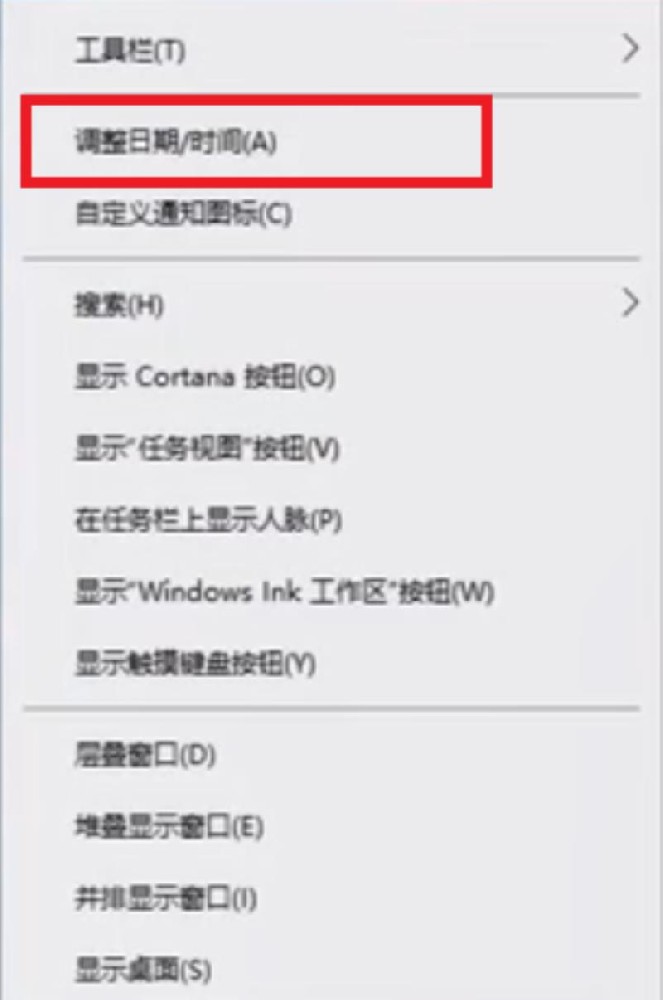Screen dimensions: 663x1000
Task: Choose 自定义通知图标(C)
Action: 332,213
